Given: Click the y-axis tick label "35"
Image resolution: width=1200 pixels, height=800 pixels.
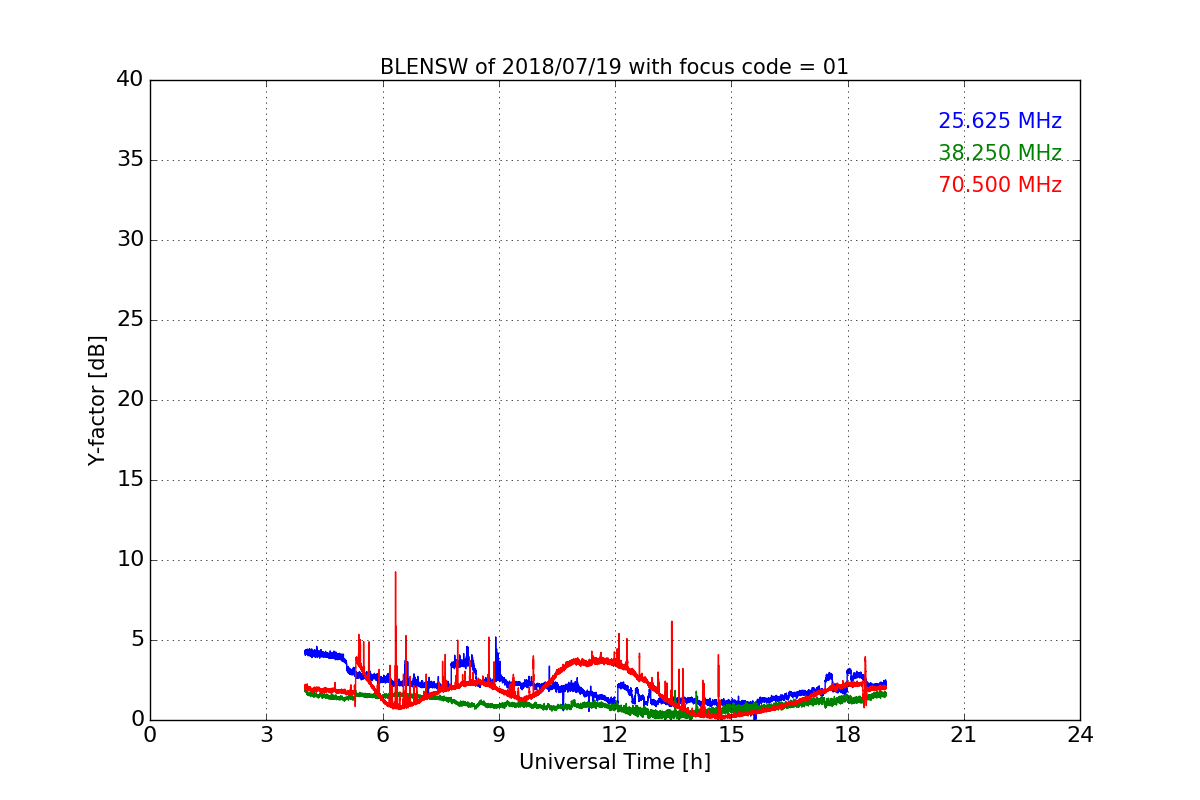Looking at the screenshot, I should (130, 160).
